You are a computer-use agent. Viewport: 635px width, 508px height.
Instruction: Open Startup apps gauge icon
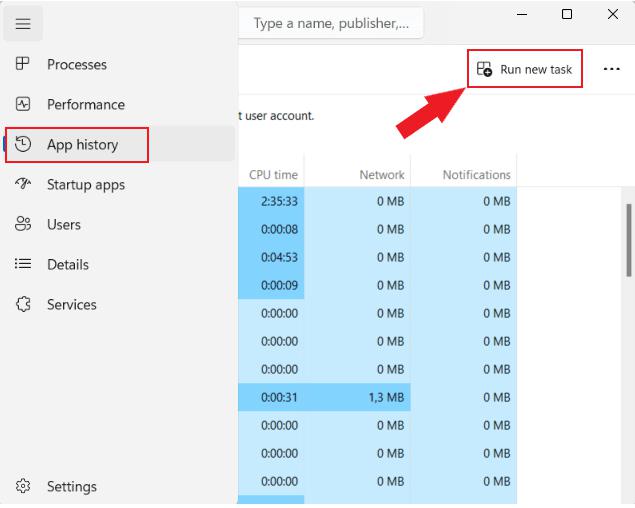click(23, 184)
